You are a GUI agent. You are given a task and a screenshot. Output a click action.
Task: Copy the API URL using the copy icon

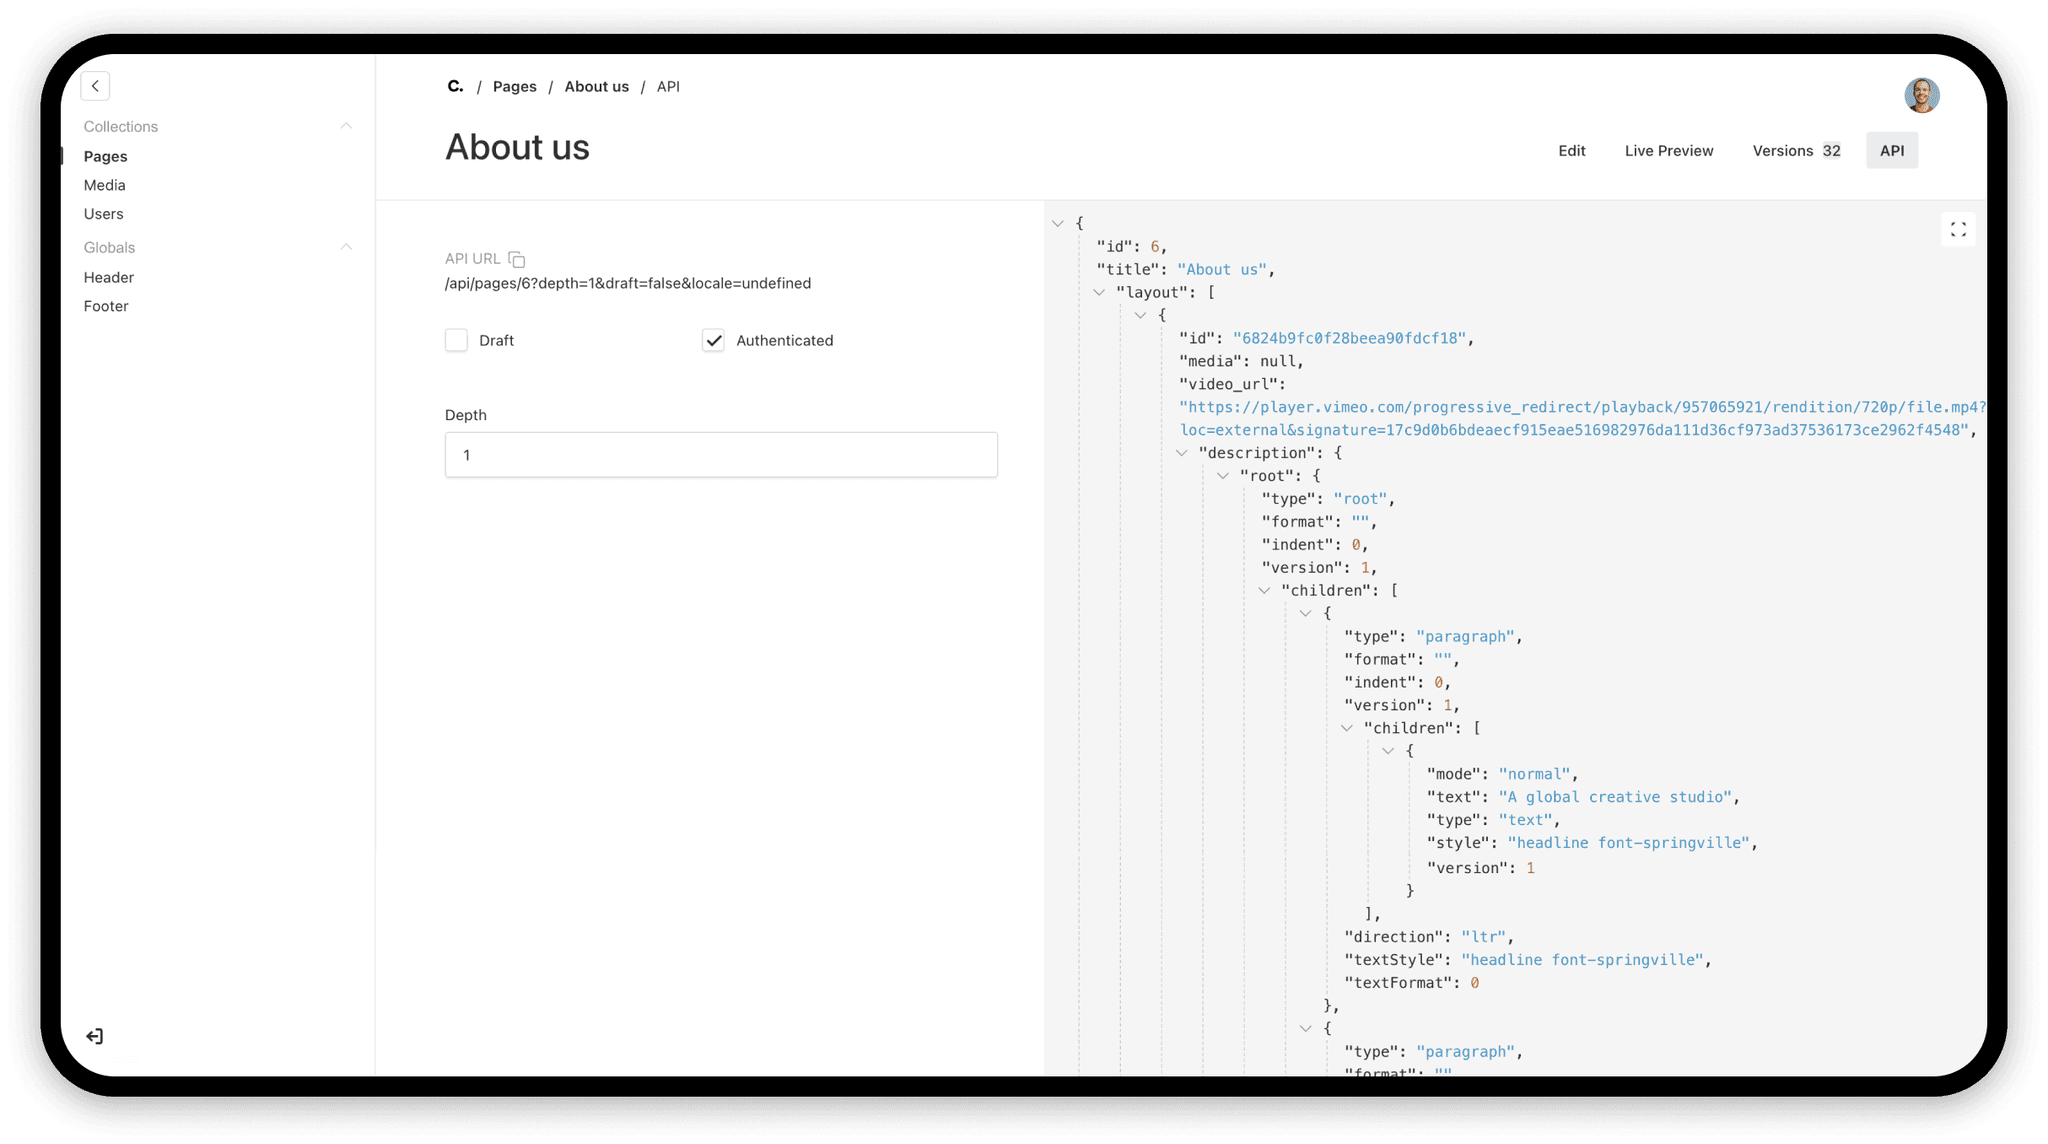click(516, 259)
